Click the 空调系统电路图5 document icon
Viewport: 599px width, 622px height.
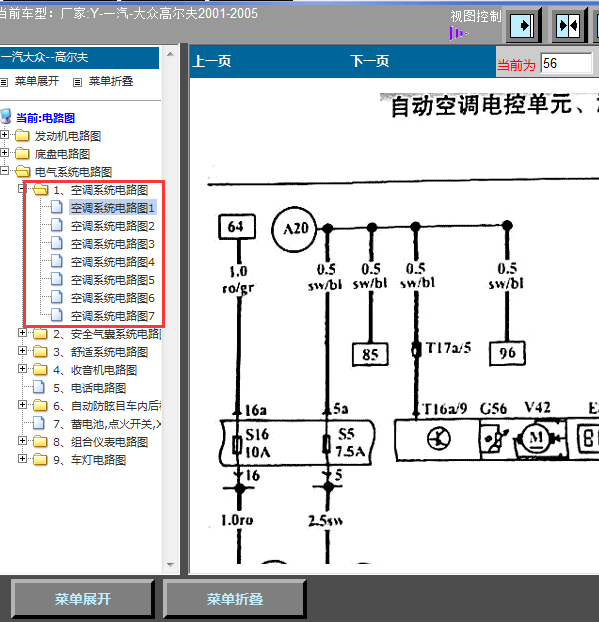(x=57, y=279)
